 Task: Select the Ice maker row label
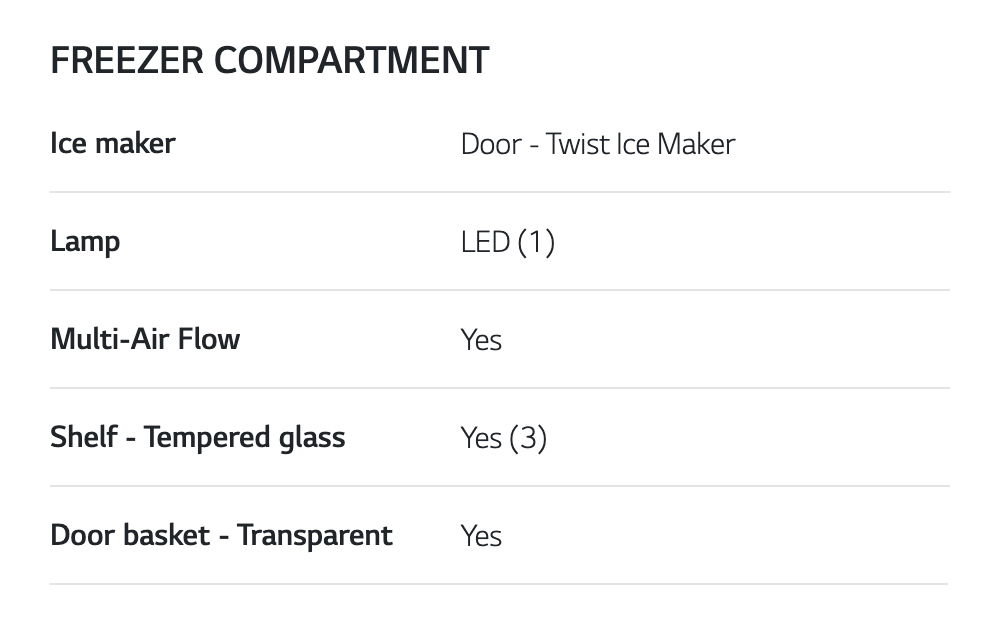coord(112,143)
